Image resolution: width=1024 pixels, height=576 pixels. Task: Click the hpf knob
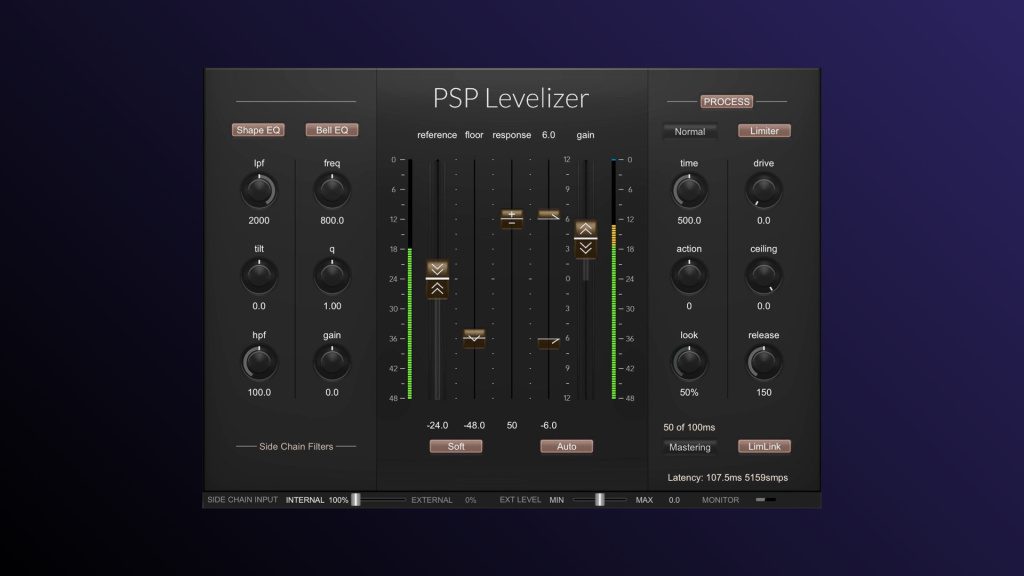pos(259,362)
